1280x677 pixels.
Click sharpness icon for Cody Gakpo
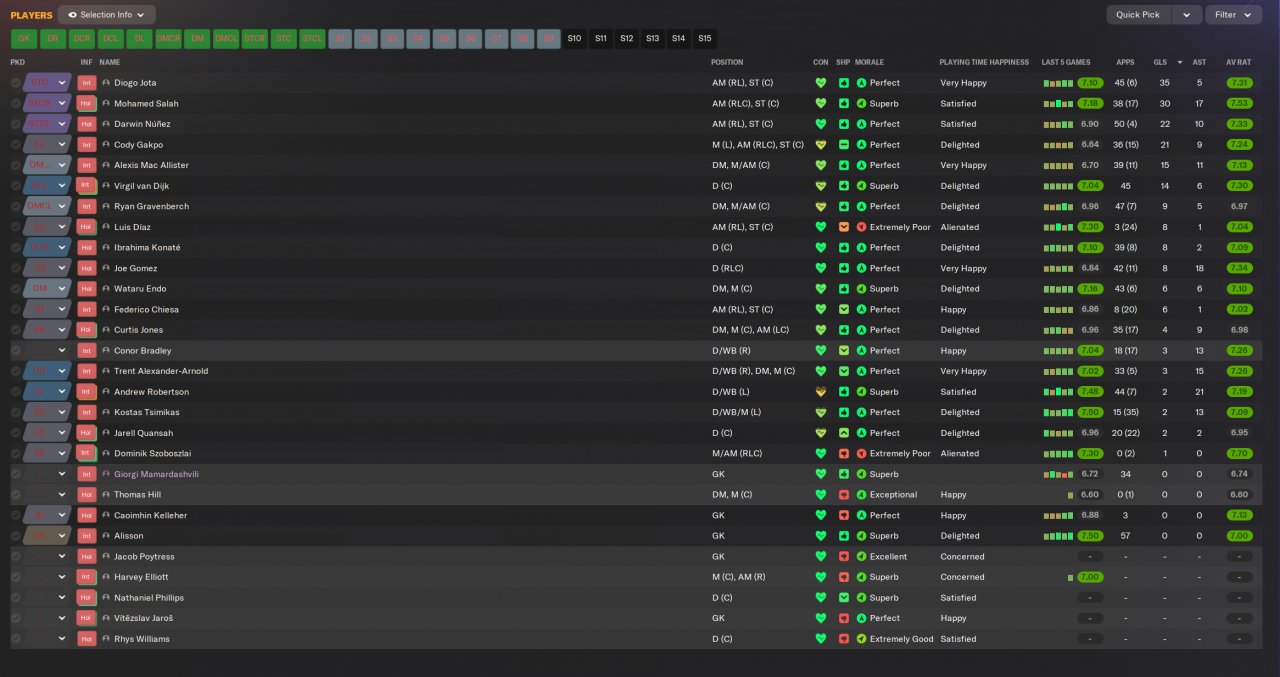pyautogui.click(x=844, y=145)
